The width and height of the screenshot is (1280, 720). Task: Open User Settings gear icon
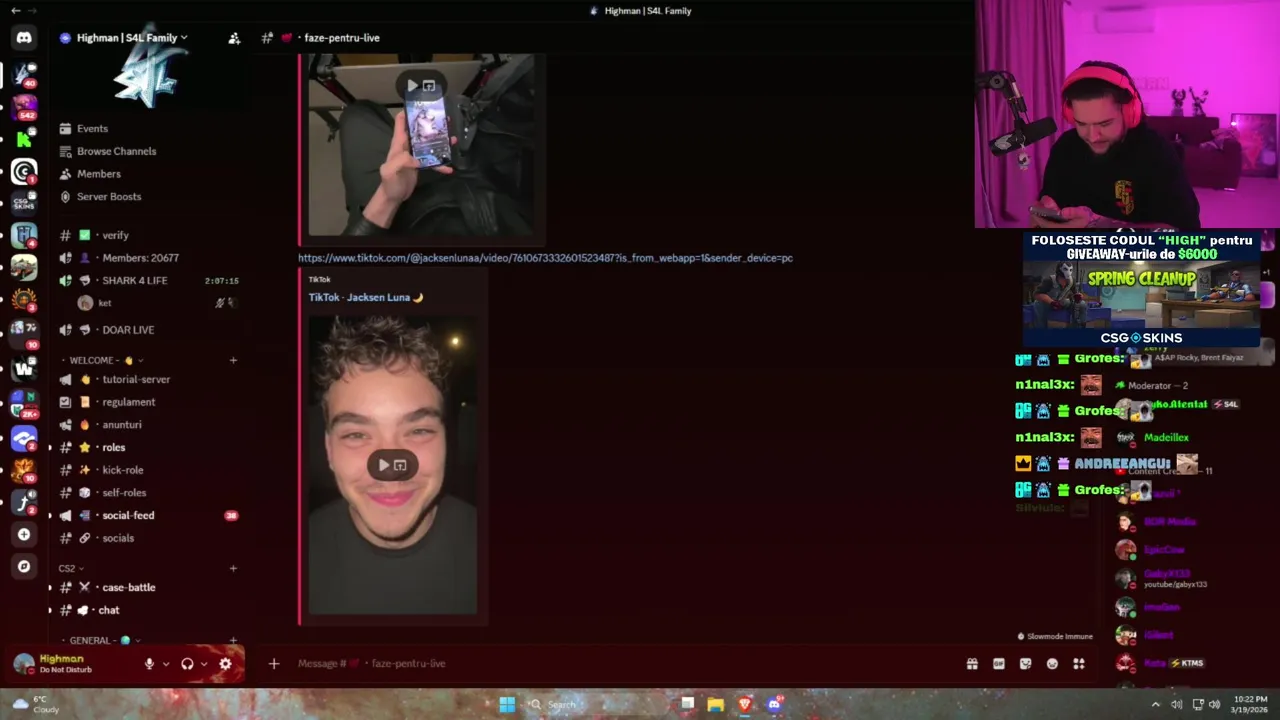[225, 664]
